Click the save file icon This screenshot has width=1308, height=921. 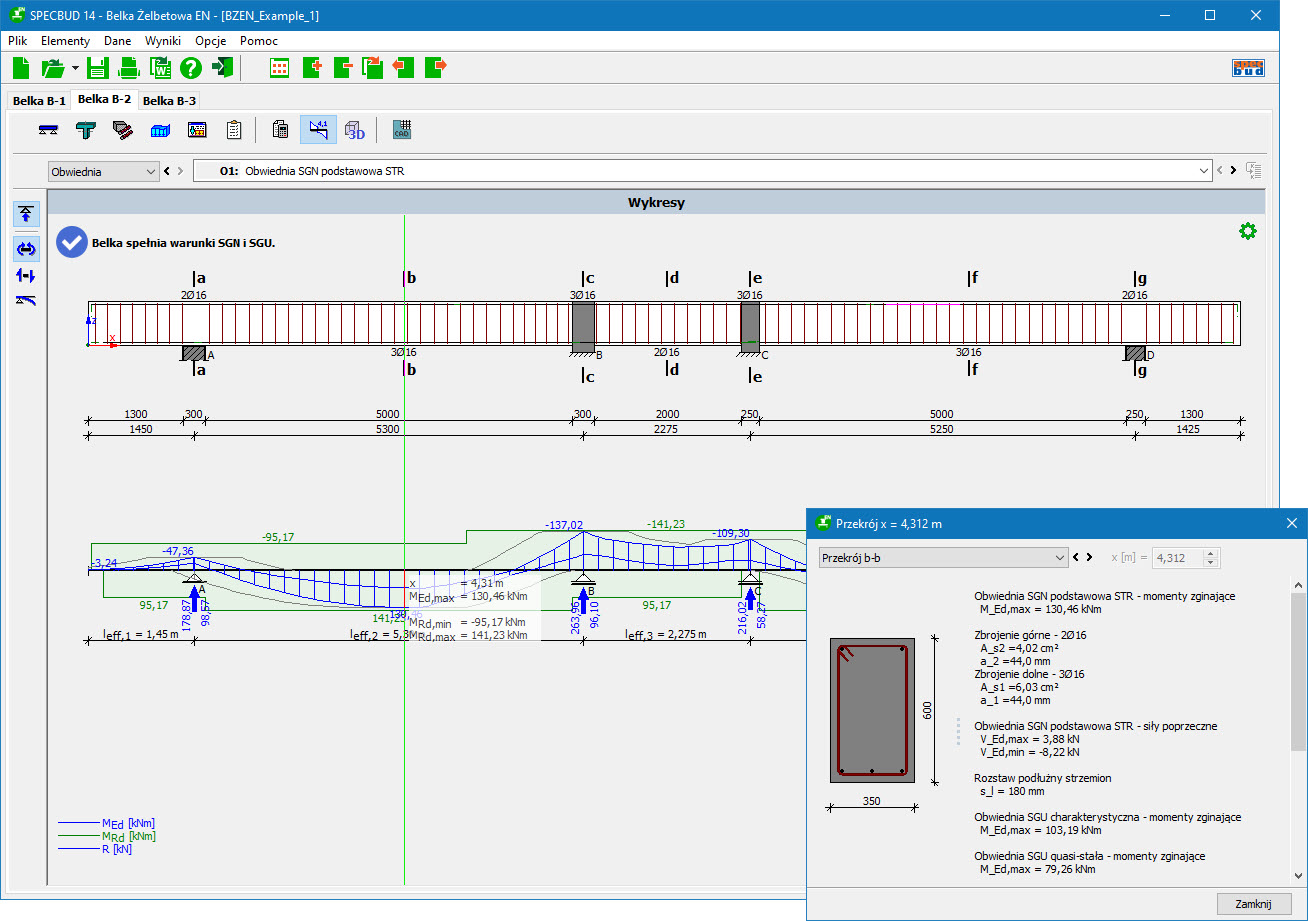pyautogui.click(x=97, y=68)
